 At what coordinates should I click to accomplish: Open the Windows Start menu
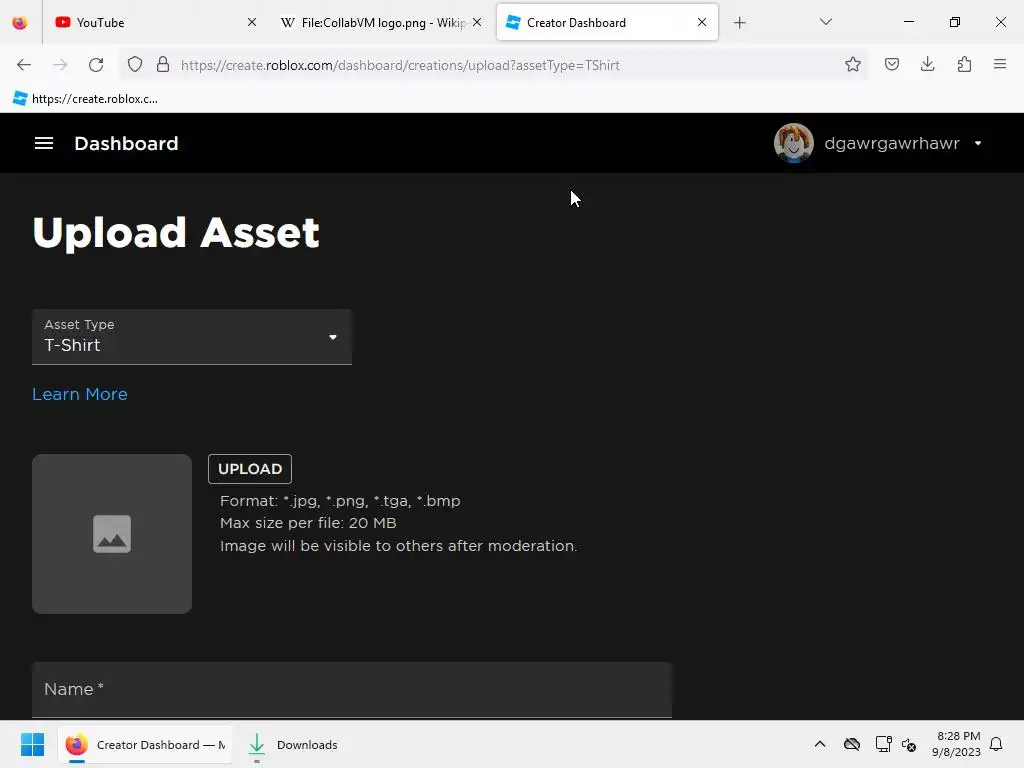tap(32, 744)
